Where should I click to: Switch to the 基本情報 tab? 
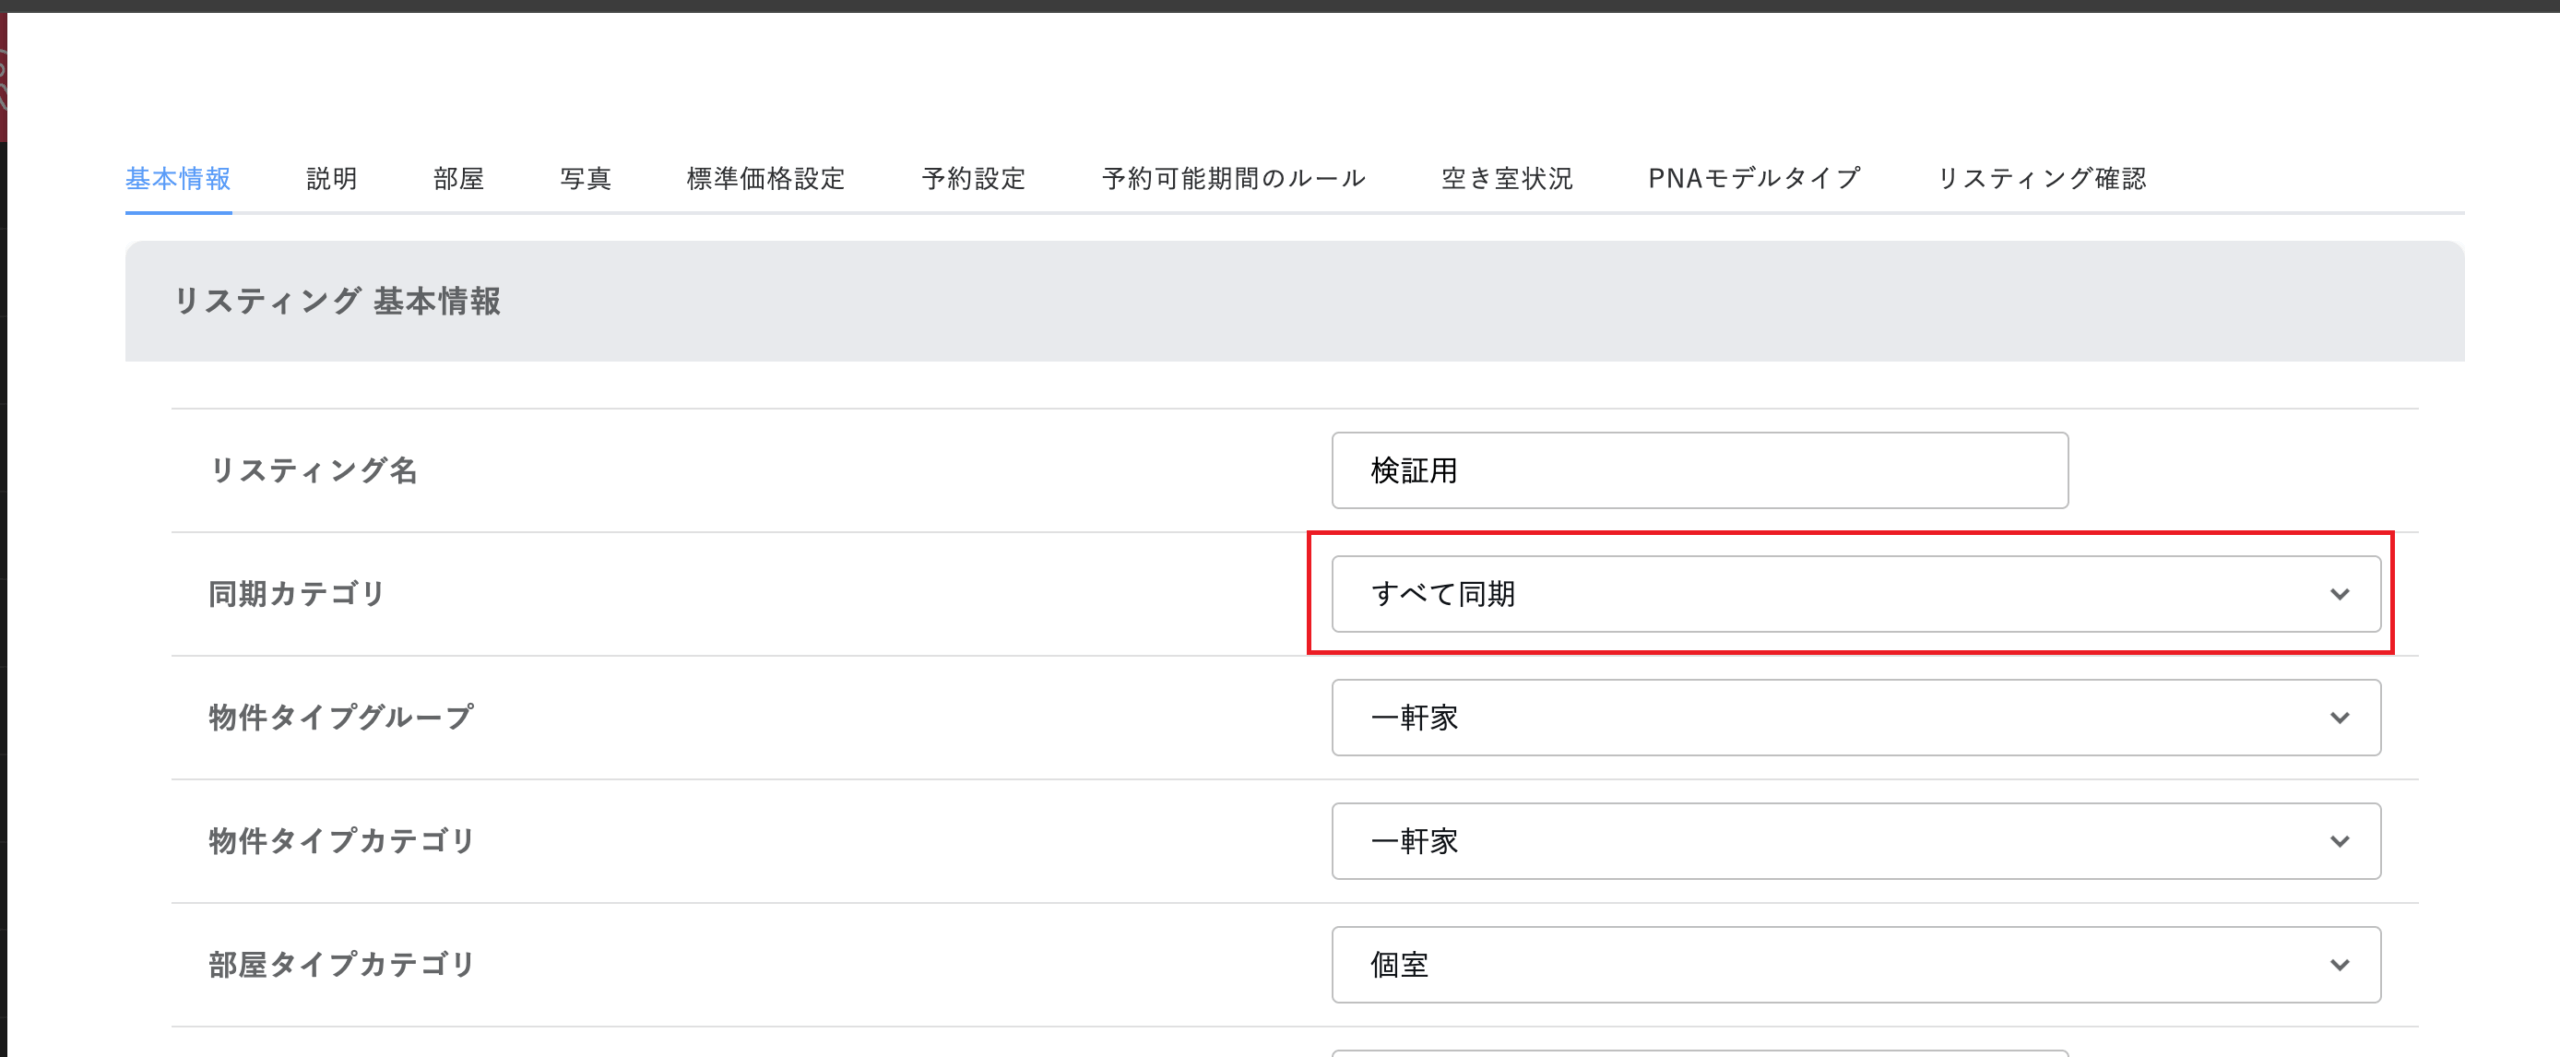click(x=178, y=178)
